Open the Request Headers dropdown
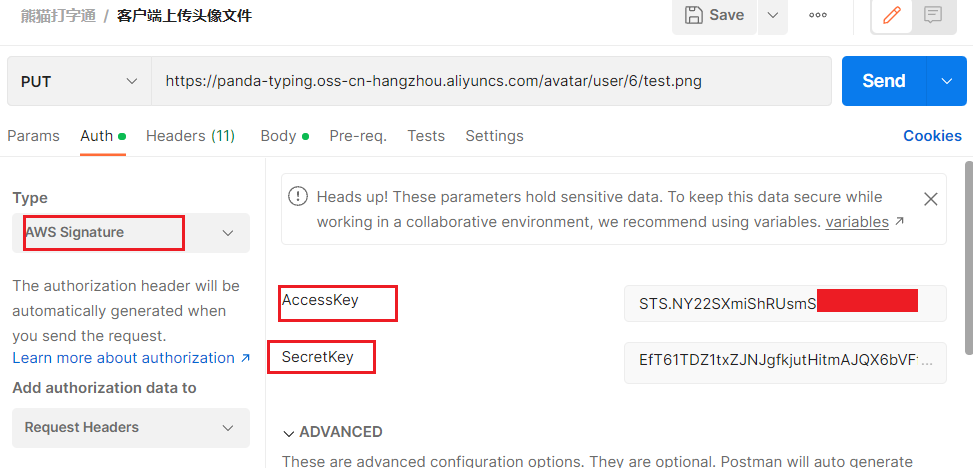 click(x=130, y=428)
